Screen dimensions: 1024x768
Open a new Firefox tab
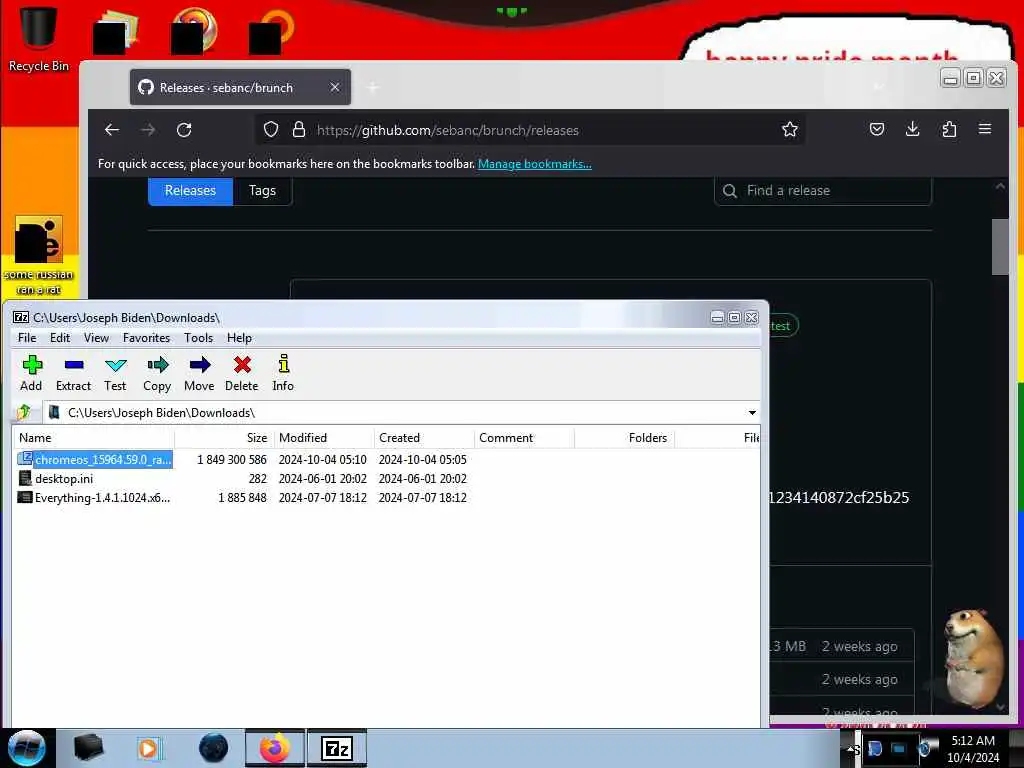click(373, 88)
